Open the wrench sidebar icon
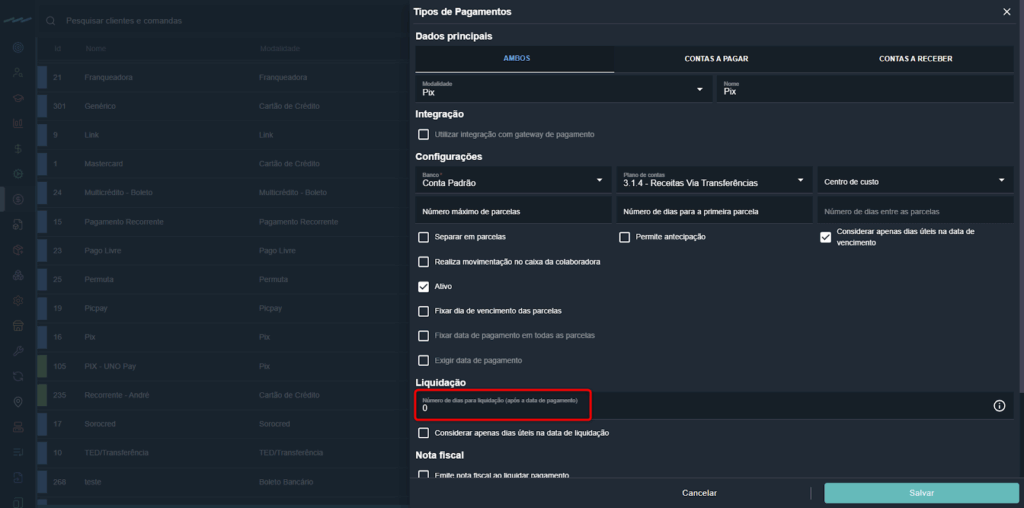Screen dimensions: 1024x508 18,351
